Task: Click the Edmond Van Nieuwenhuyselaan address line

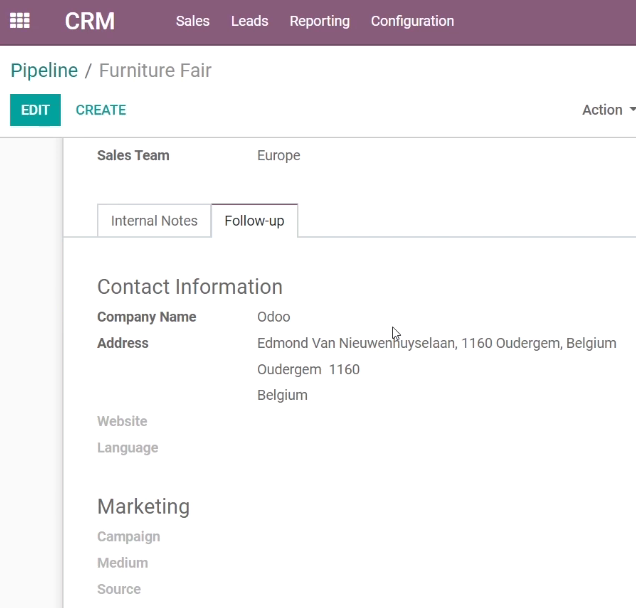Action: point(437,343)
